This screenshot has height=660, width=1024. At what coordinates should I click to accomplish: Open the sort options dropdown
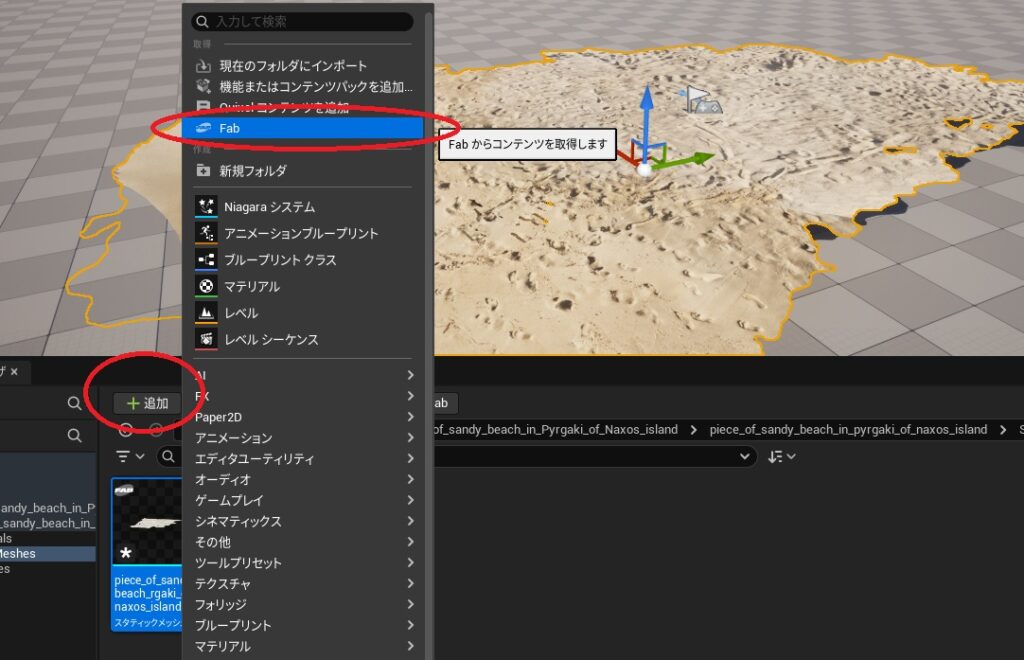782,456
